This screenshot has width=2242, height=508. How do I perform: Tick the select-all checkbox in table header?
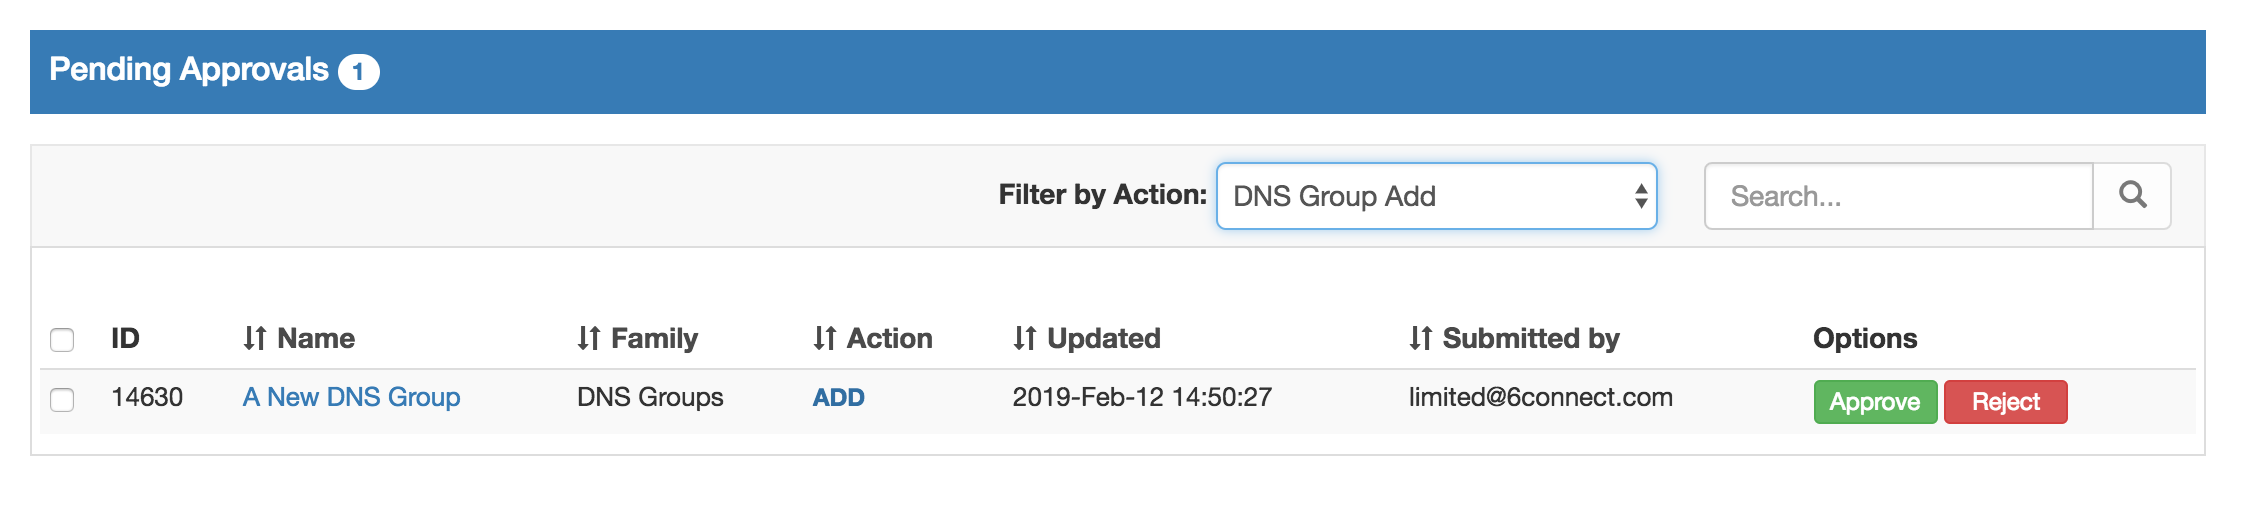pyautogui.click(x=62, y=340)
